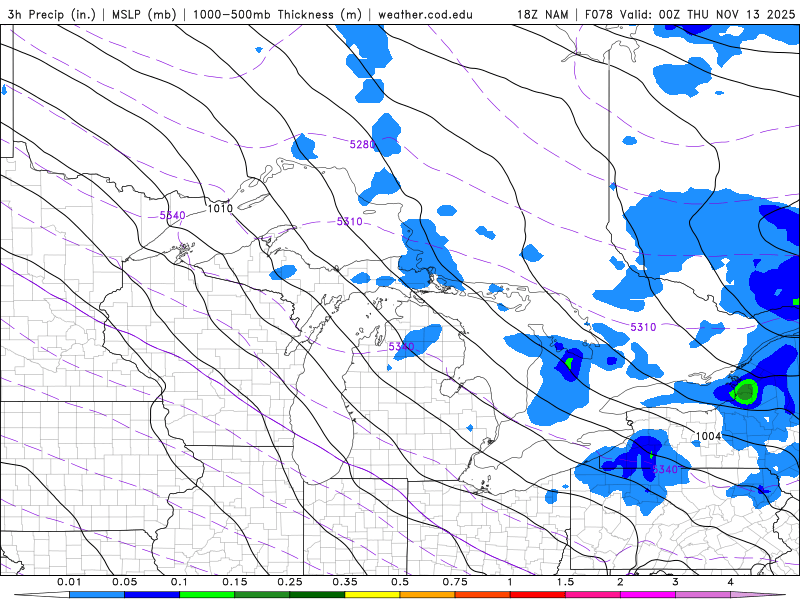
Task: Click the "0.5" legend value
Action: point(400,582)
